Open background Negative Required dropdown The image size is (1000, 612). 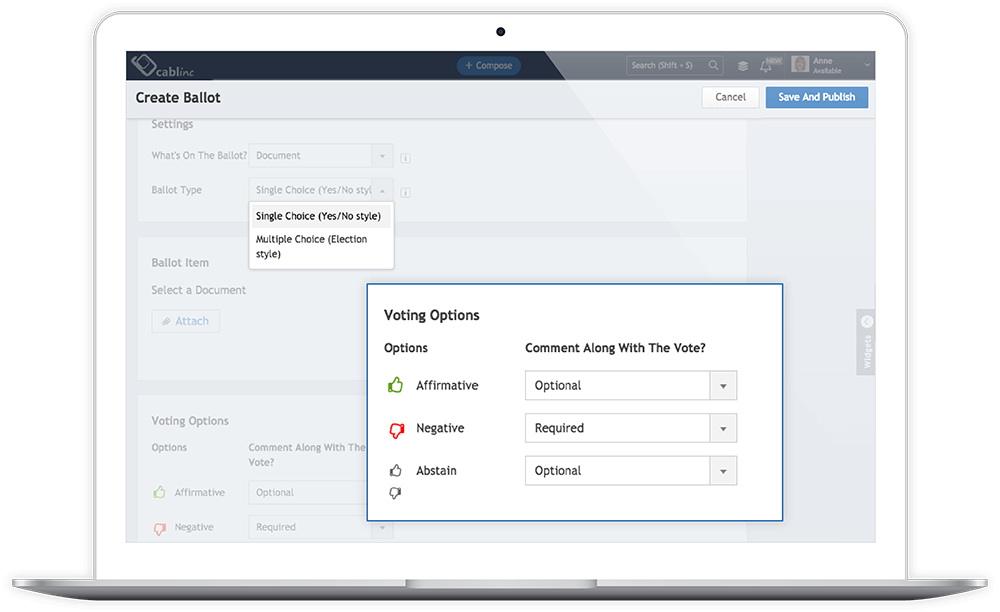[321, 527]
